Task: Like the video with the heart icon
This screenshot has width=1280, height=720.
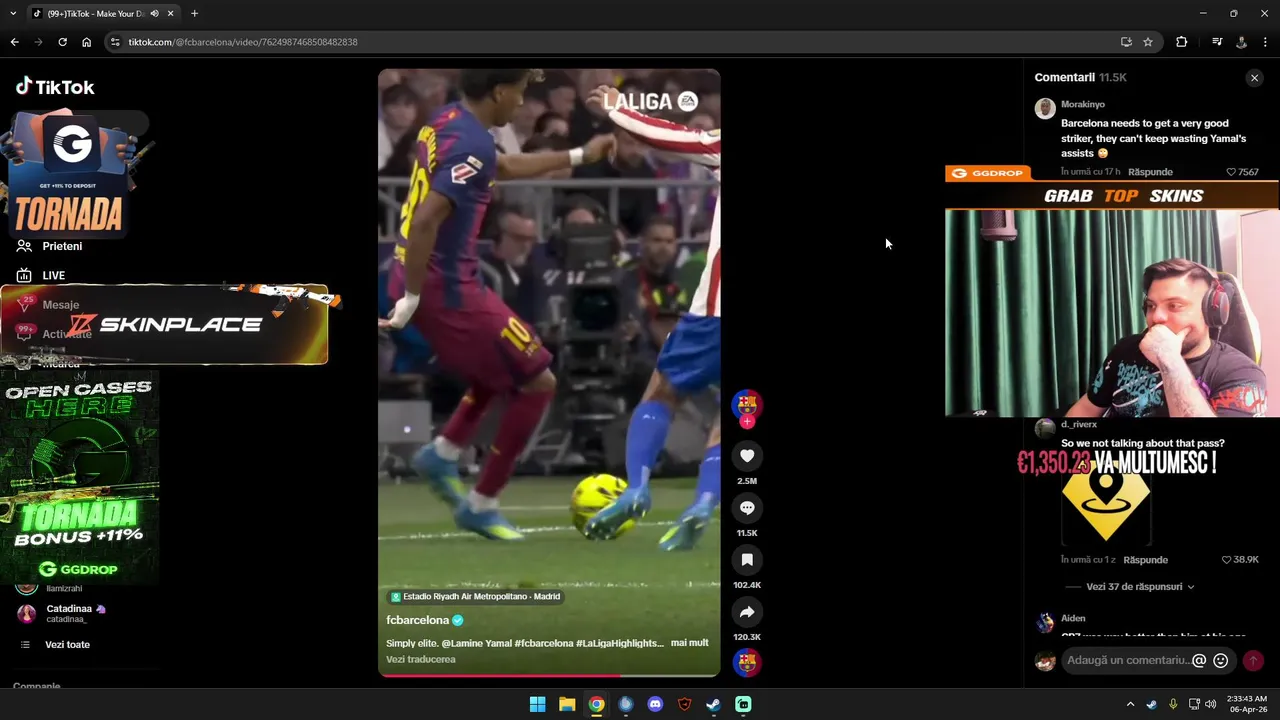Action: [x=747, y=456]
